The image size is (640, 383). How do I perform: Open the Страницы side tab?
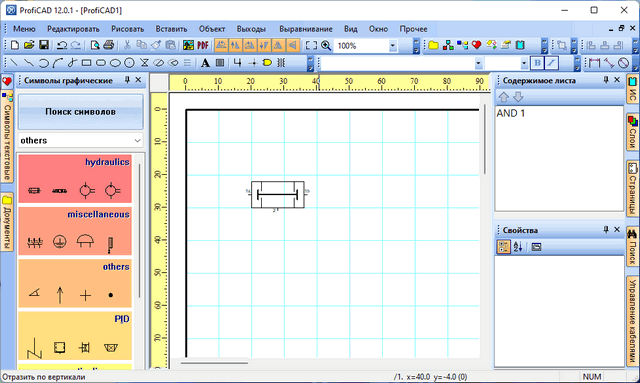[x=632, y=188]
